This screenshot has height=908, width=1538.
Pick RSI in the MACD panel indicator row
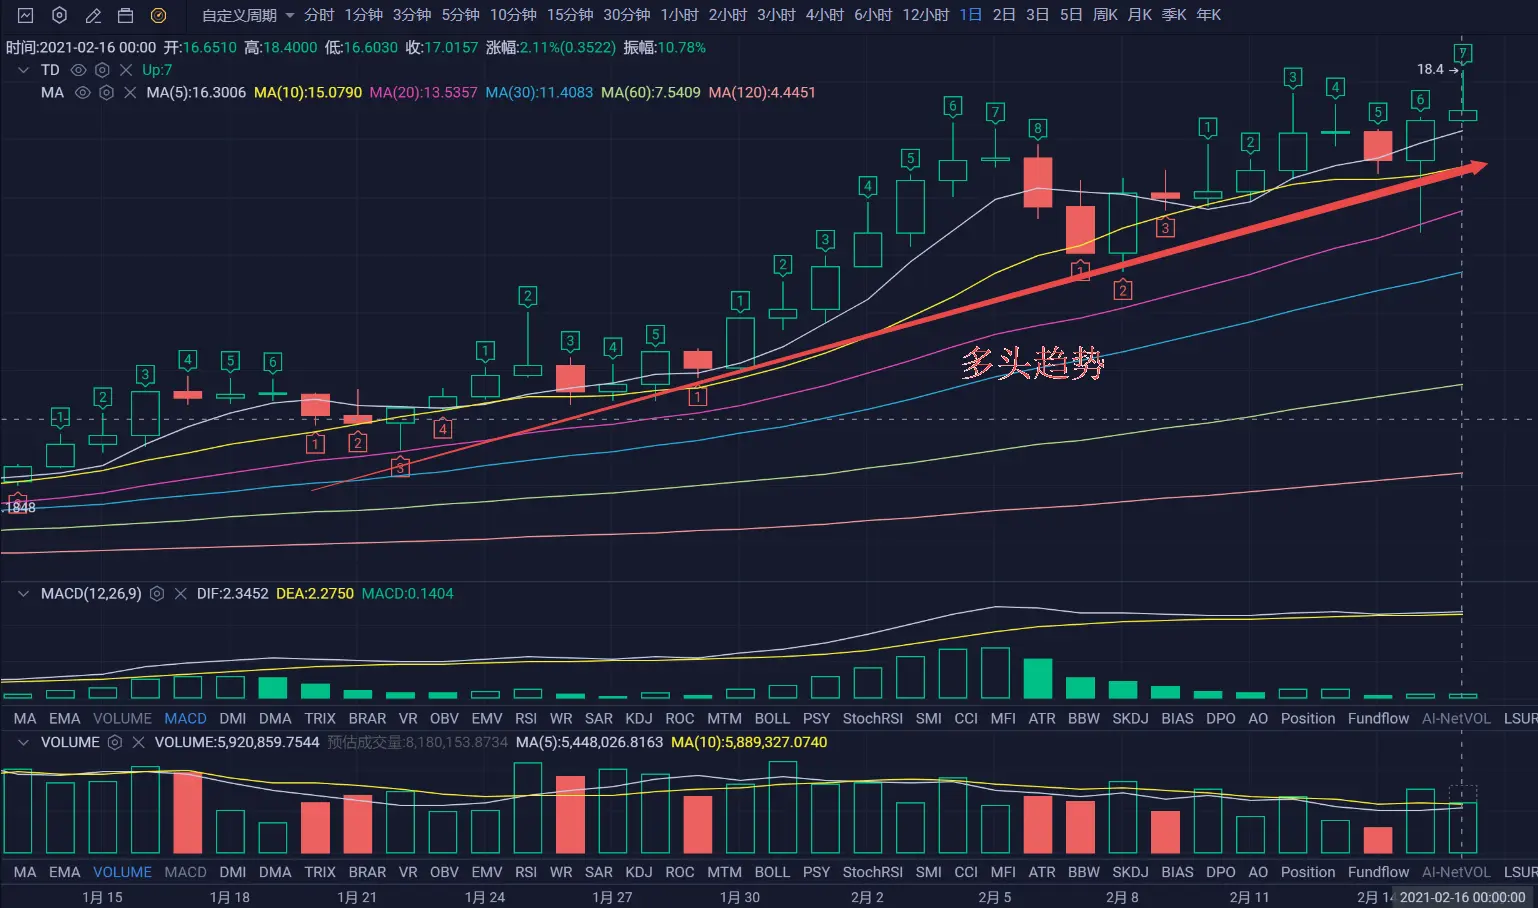click(526, 719)
